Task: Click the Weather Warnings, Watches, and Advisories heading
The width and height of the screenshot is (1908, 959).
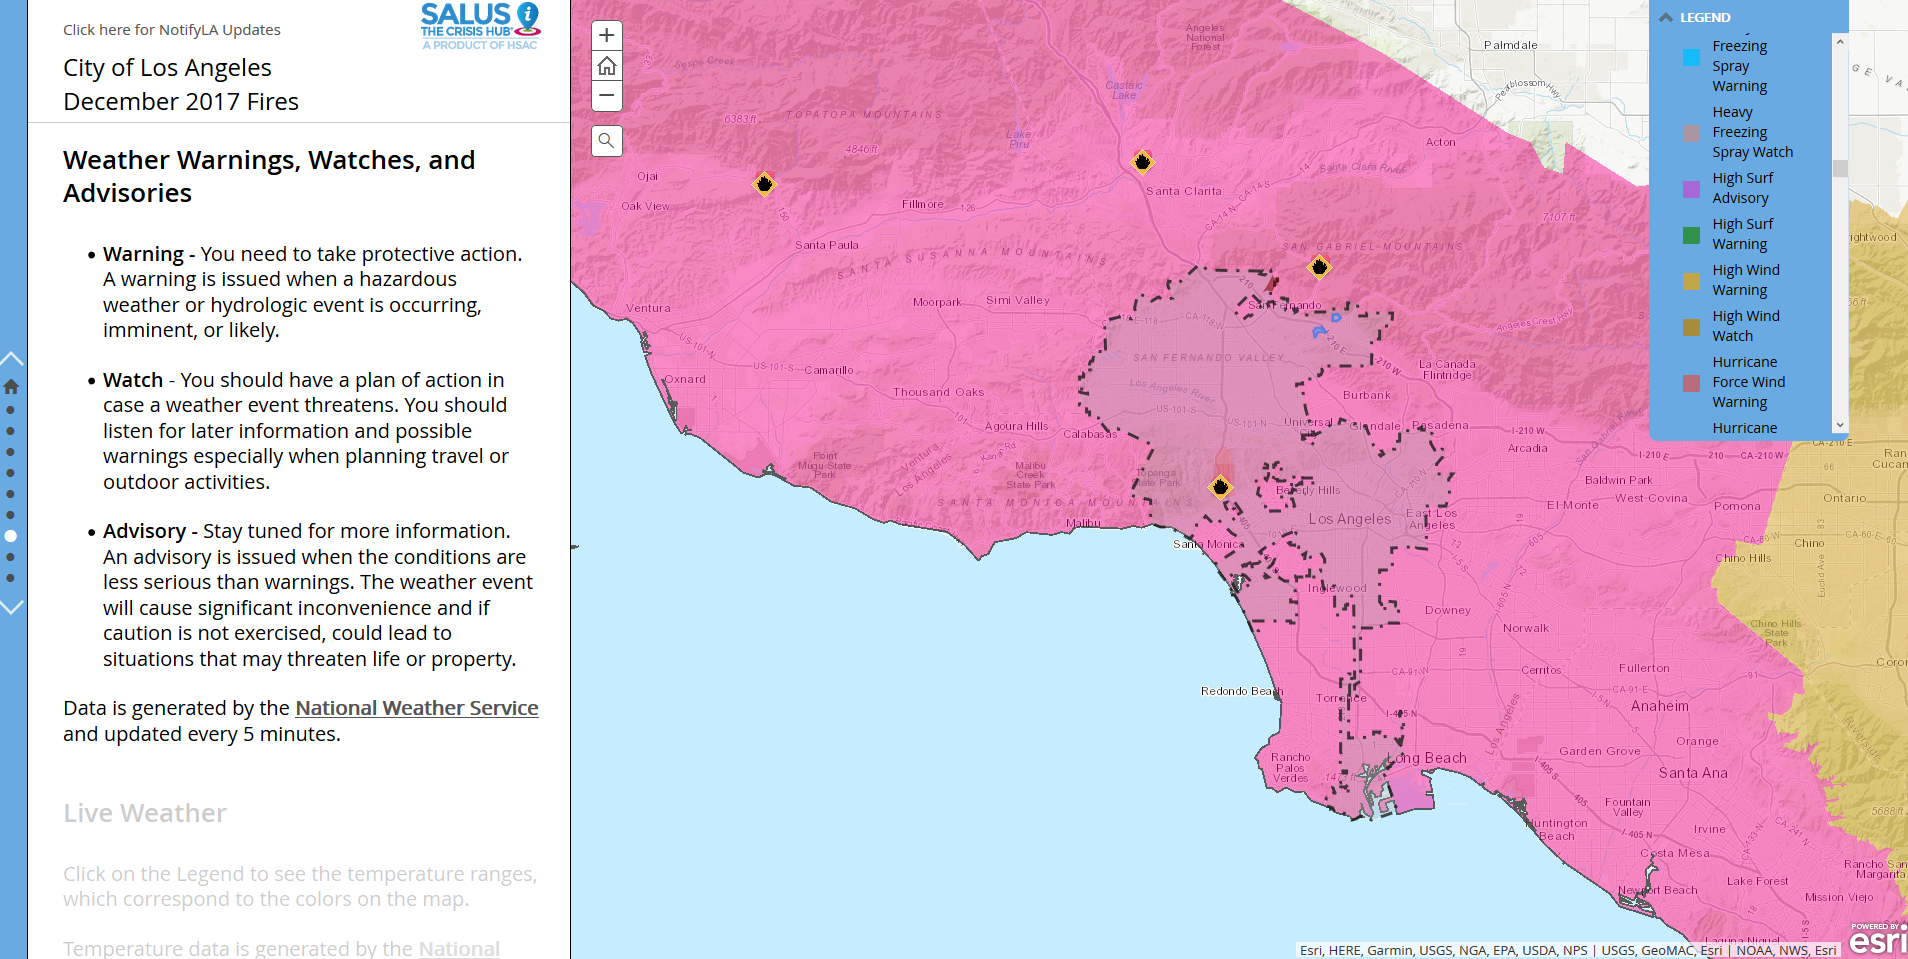Action: tap(269, 176)
